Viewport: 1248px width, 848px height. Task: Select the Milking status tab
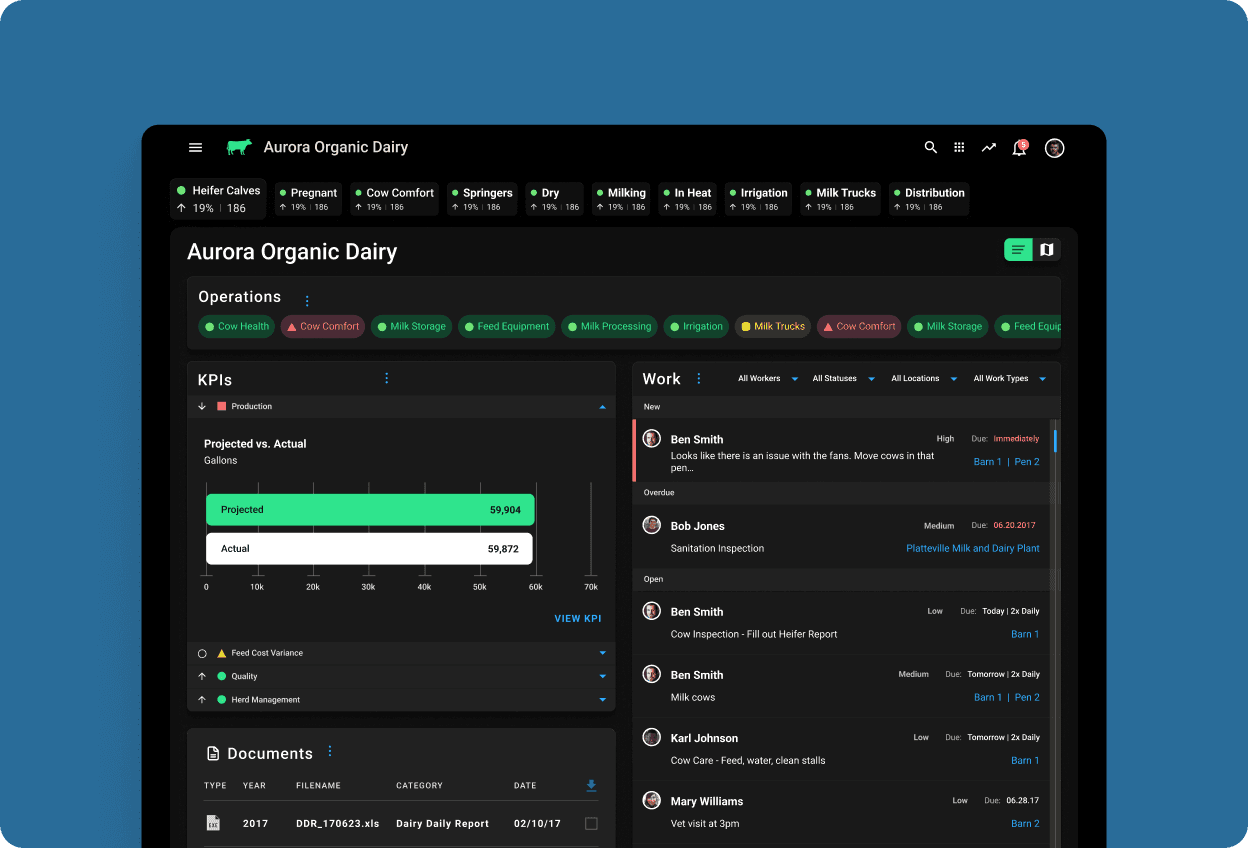[621, 199]
